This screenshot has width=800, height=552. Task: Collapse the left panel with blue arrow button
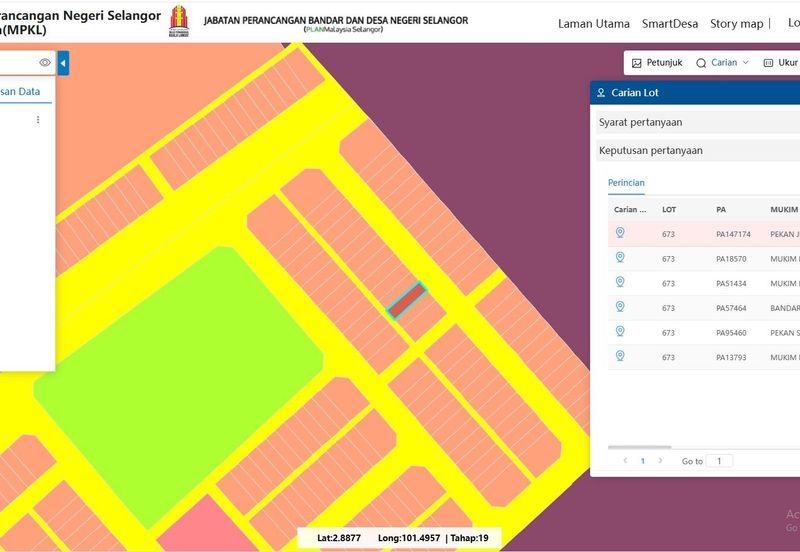[63, 63]
